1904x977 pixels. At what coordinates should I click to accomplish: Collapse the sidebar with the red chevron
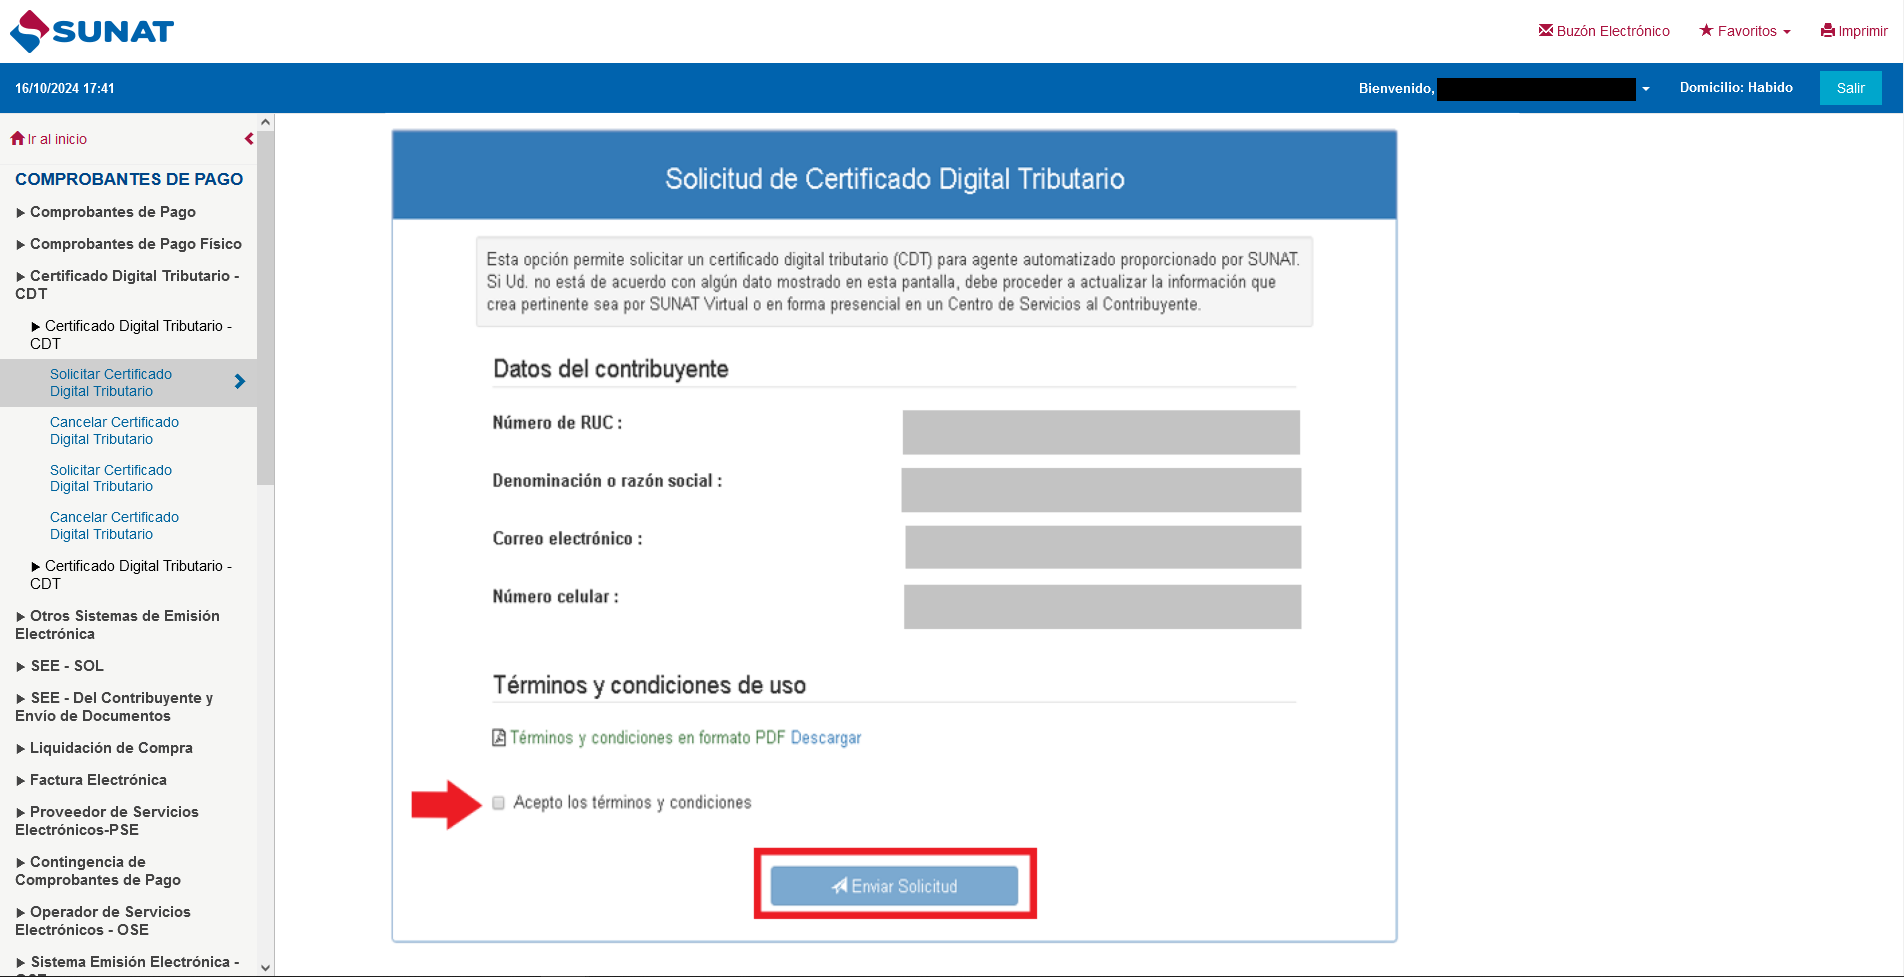tap(249, 139)
